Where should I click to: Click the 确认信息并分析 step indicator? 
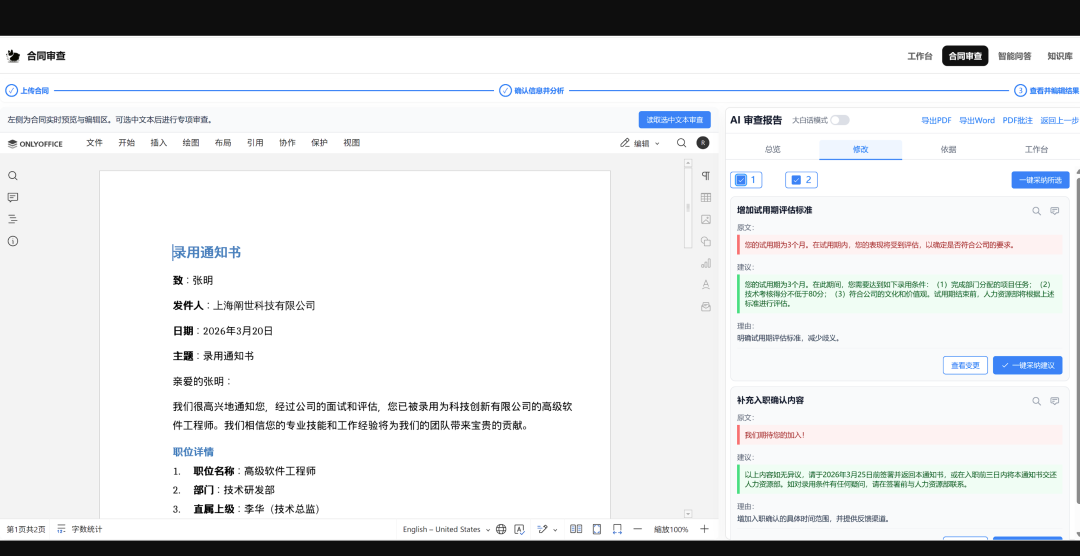point(532,90)
